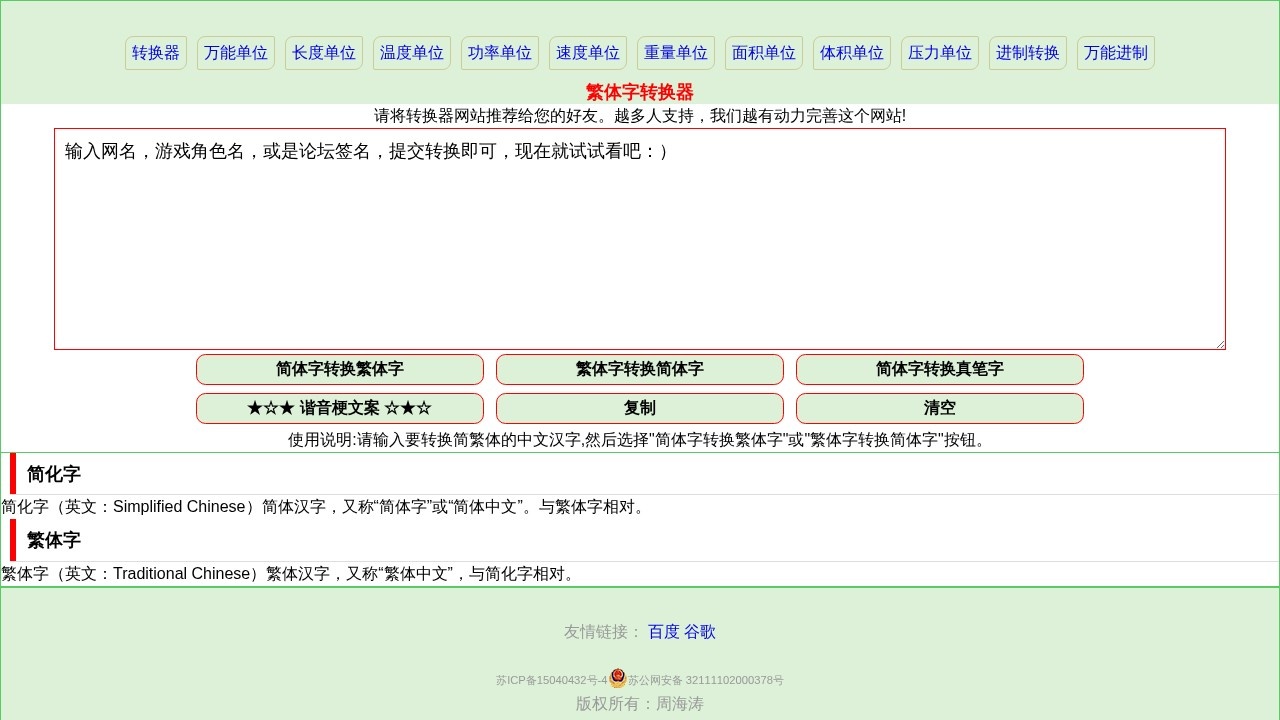Switch to 长度单位 converter
Viewport: 1280px width, 720px height.
[x=323, y=52]
